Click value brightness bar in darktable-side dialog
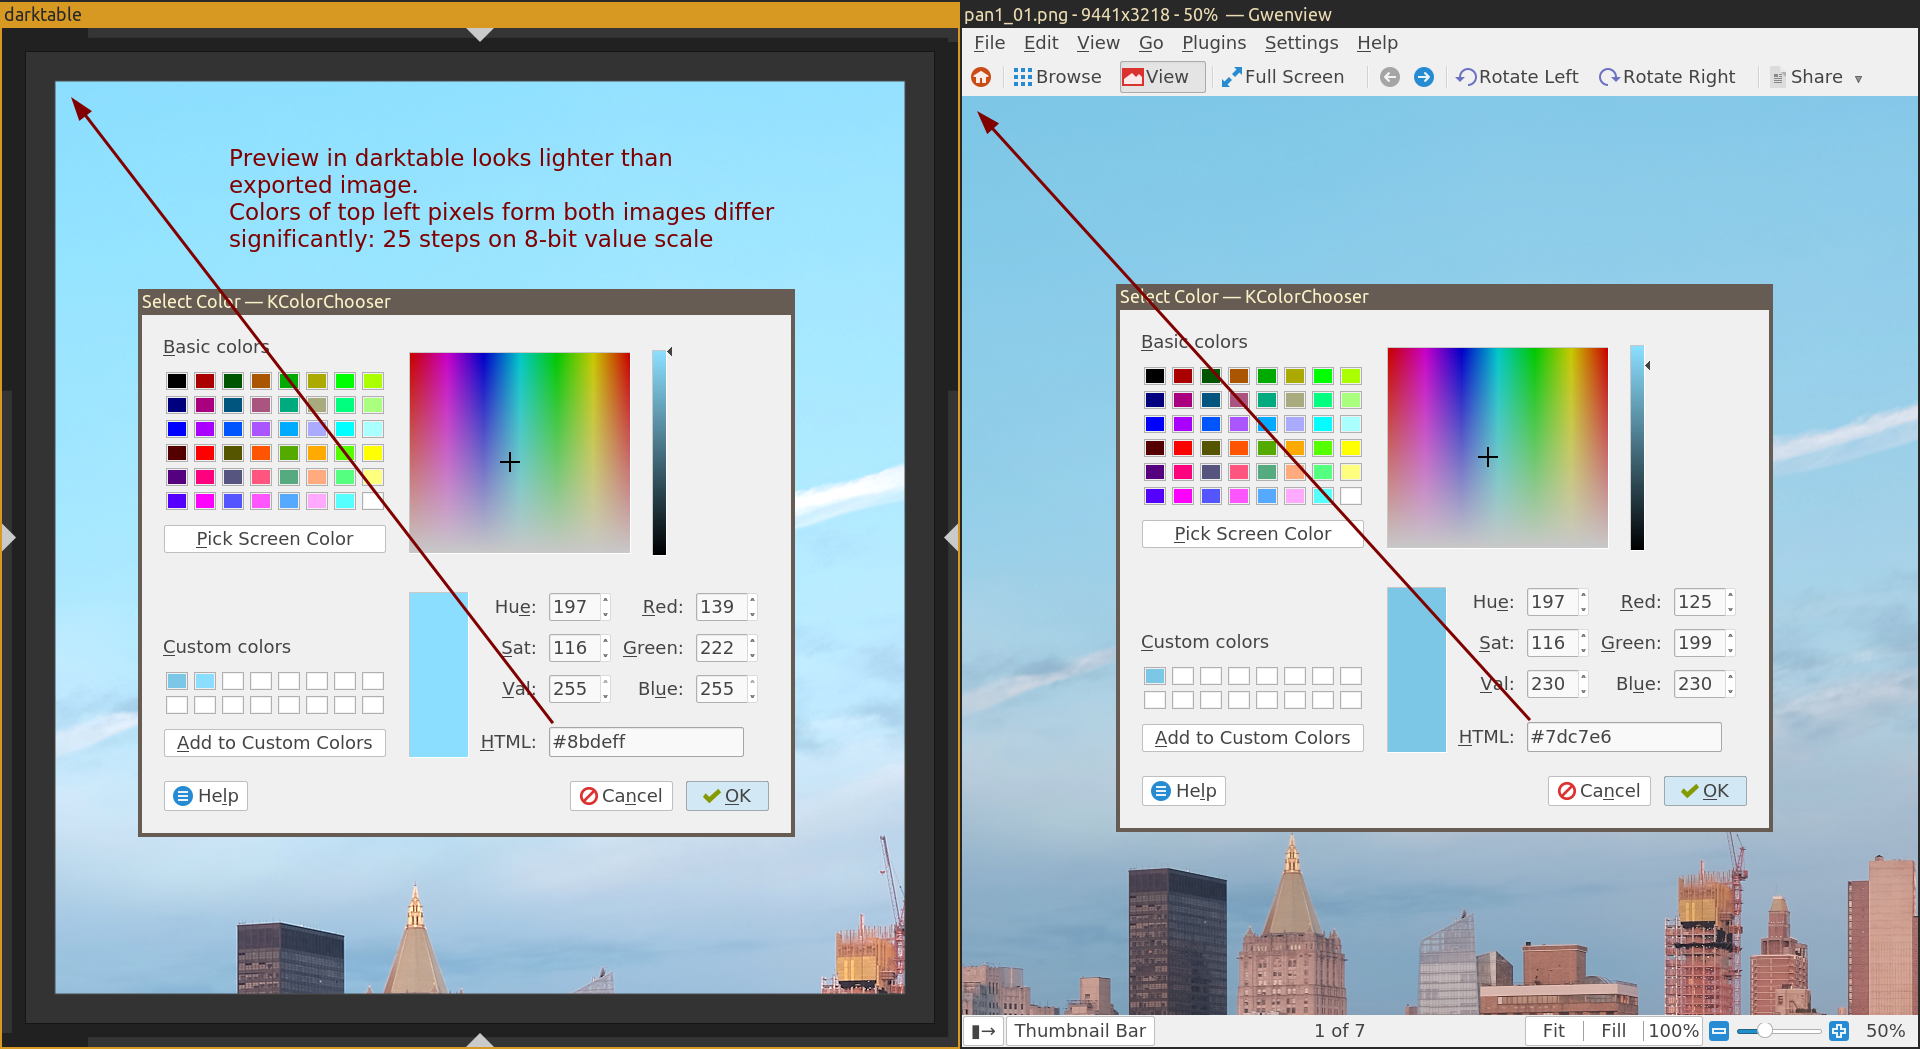Image resolution: width=1920 pixels, height=1049 pixels. (659, 452)
